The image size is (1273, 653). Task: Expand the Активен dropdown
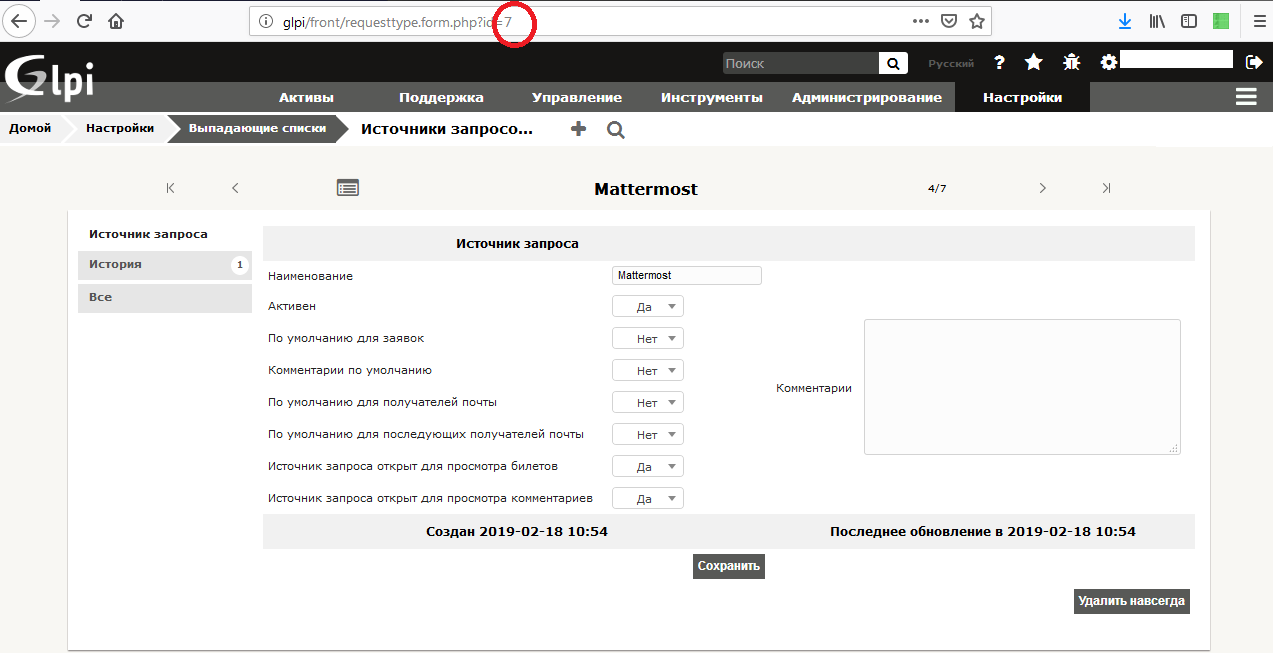click(648, 307)
